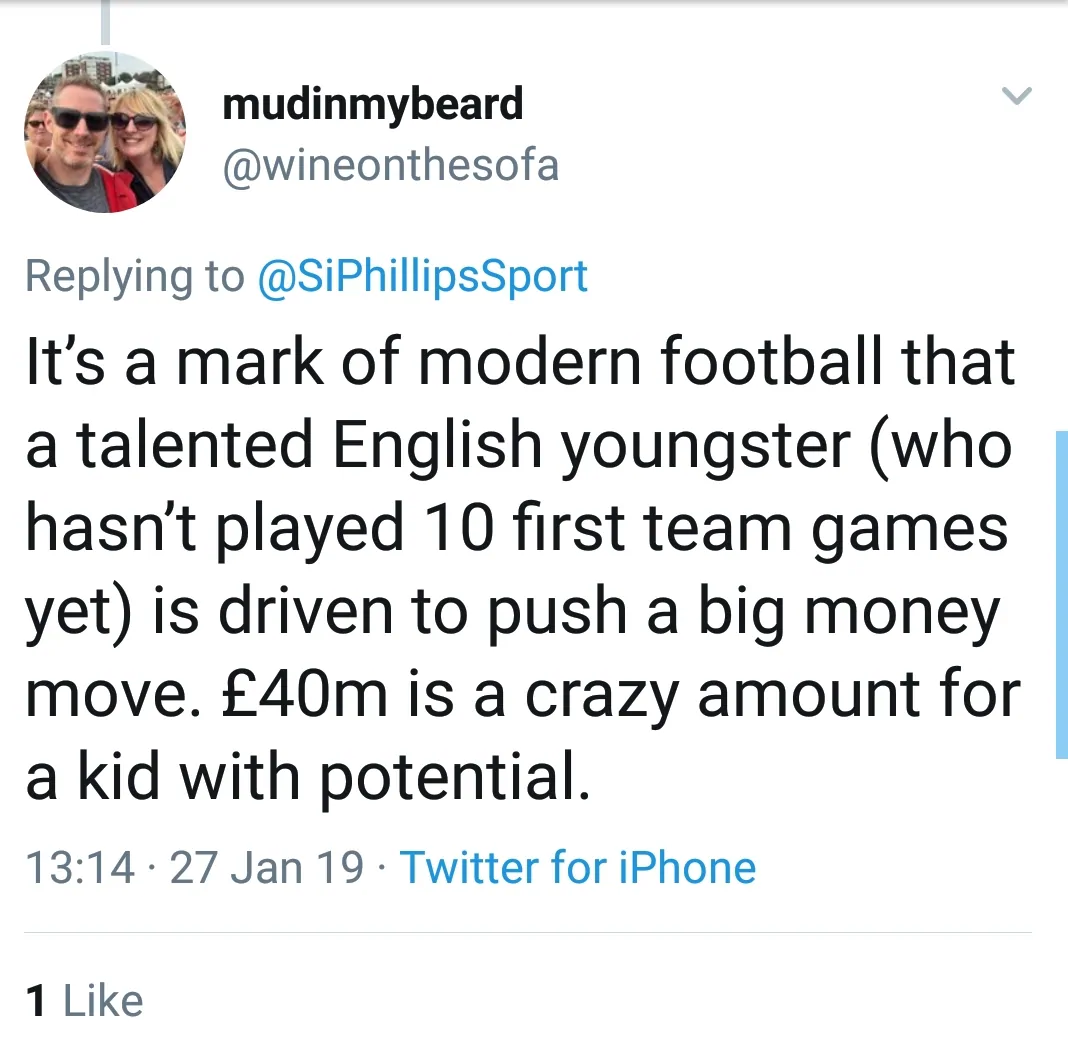1068x1040 pixels.
Task: Click the 'Replying to' label text
Action: 134,276
